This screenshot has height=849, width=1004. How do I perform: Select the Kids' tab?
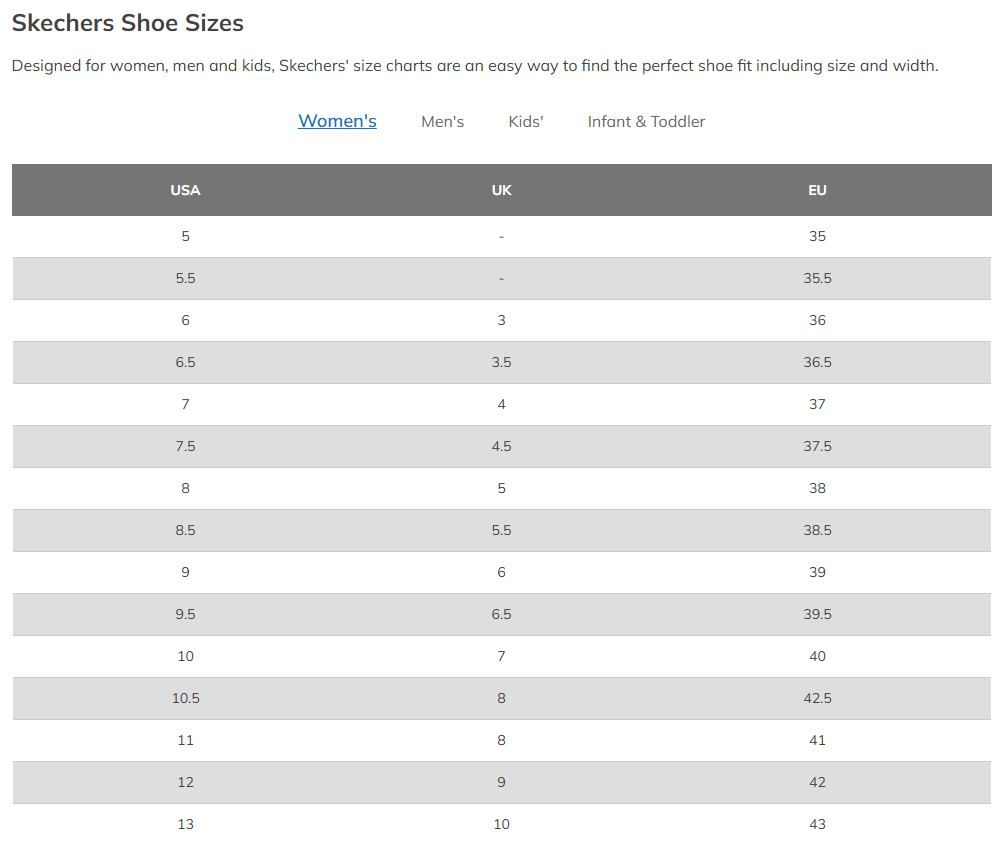coord(526,122)
